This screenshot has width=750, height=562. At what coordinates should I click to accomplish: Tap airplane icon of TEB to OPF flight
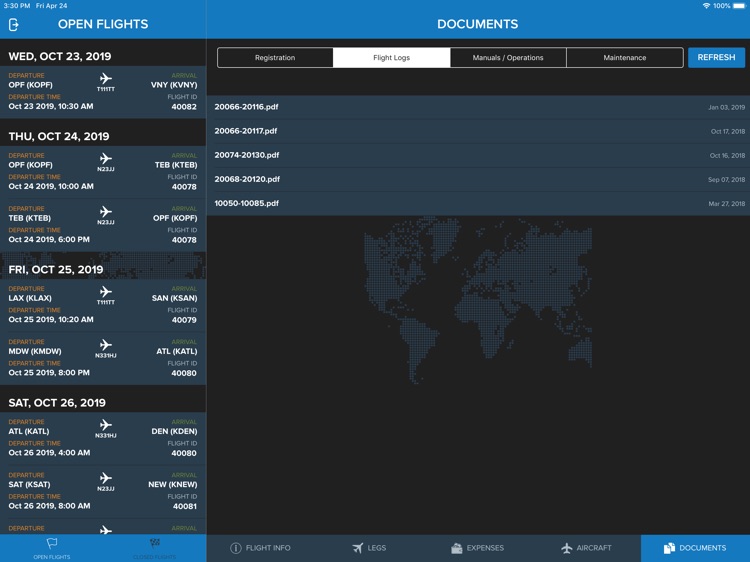[x=106, y=211]
